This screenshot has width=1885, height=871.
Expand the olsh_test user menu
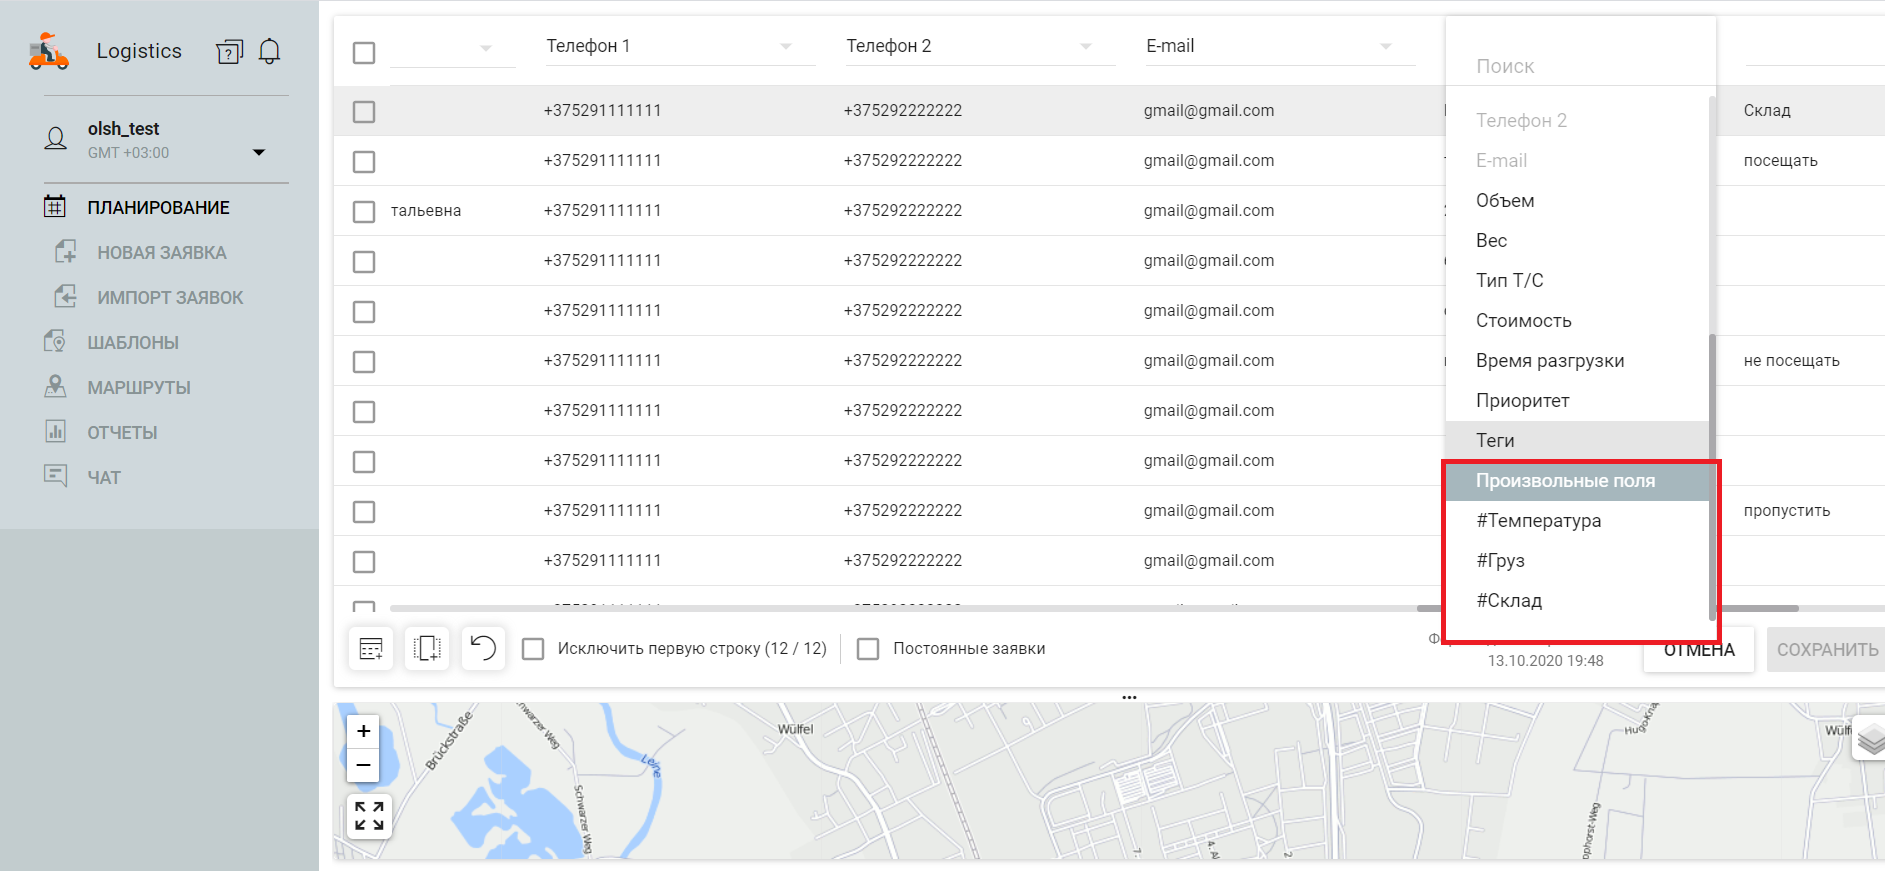click(x=259, y=152)
